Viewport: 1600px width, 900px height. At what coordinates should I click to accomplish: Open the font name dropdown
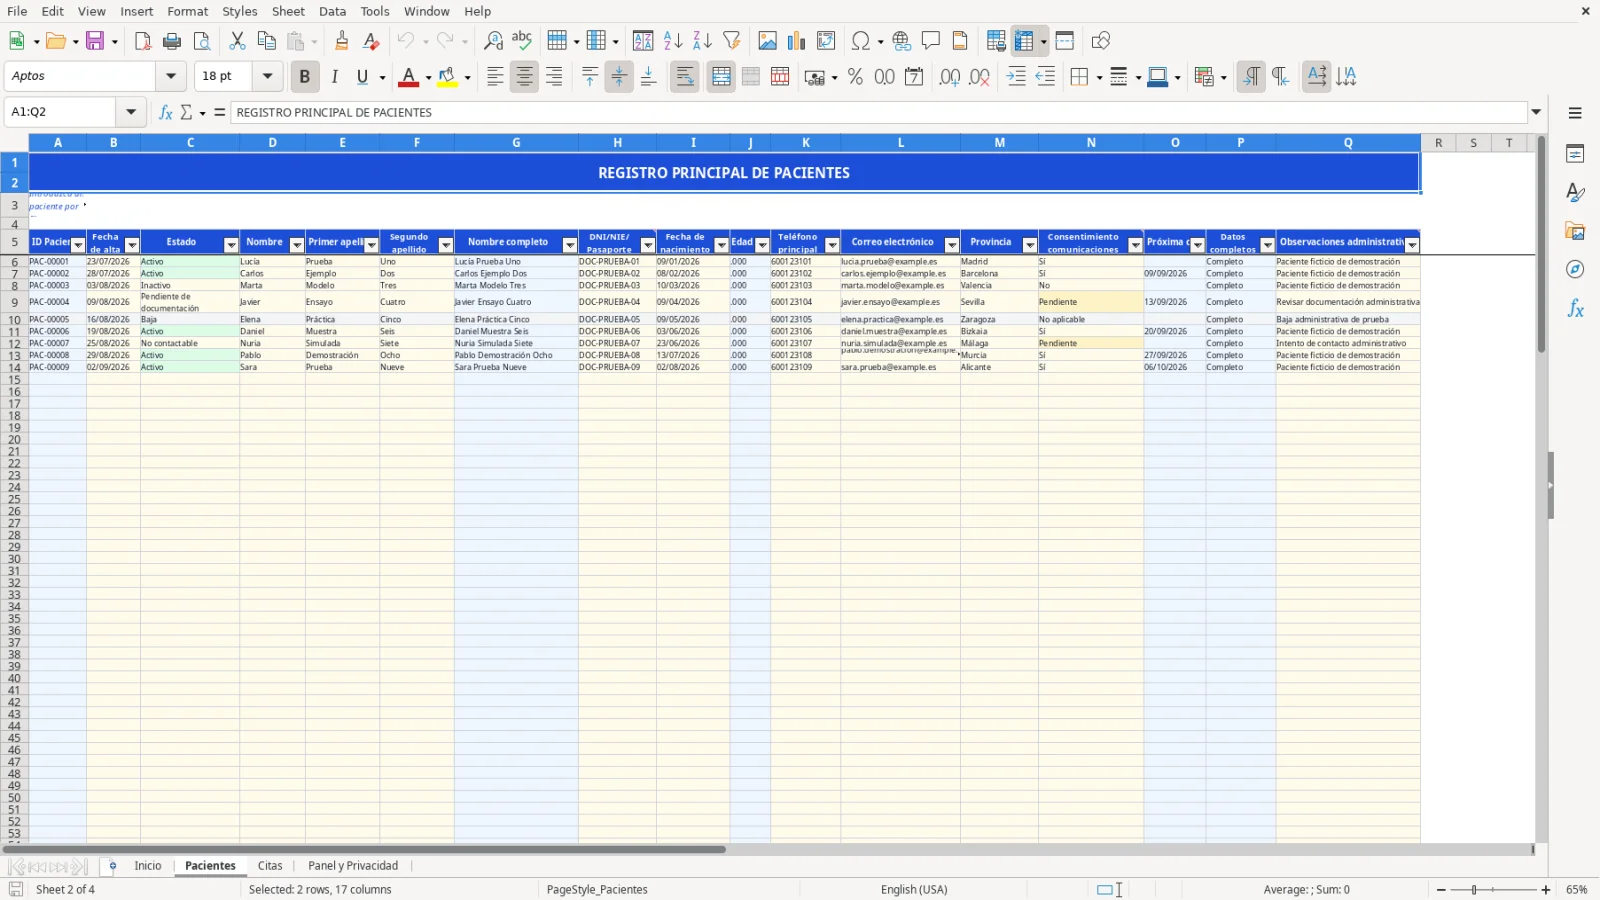(171, 76)
